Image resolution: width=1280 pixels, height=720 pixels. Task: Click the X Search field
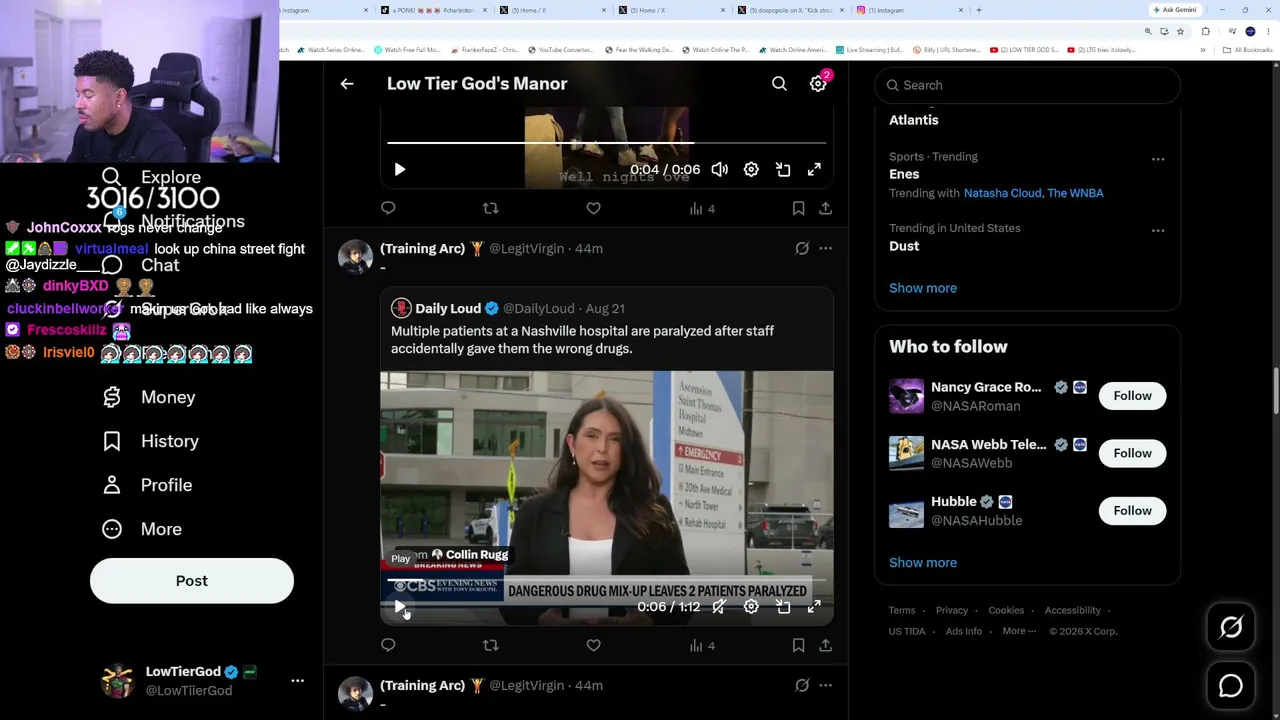1028,85
